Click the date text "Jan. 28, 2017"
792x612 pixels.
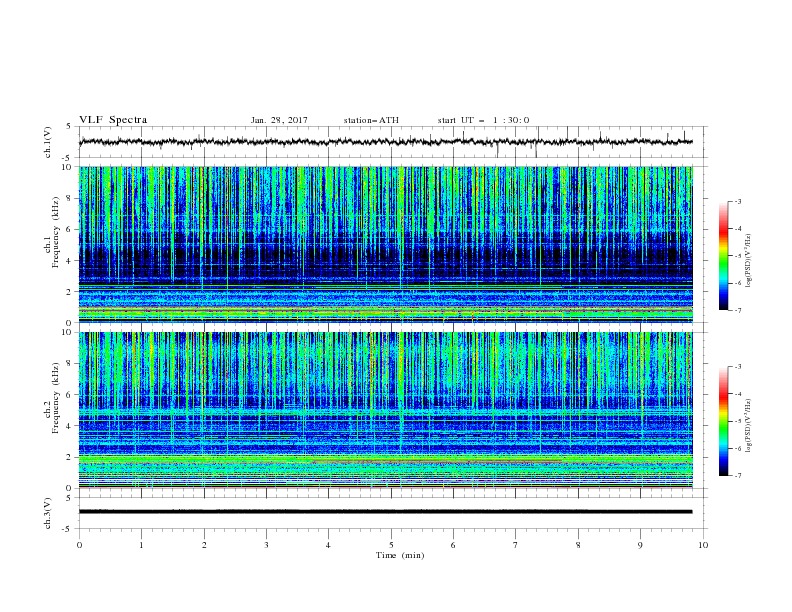(279, 120)
